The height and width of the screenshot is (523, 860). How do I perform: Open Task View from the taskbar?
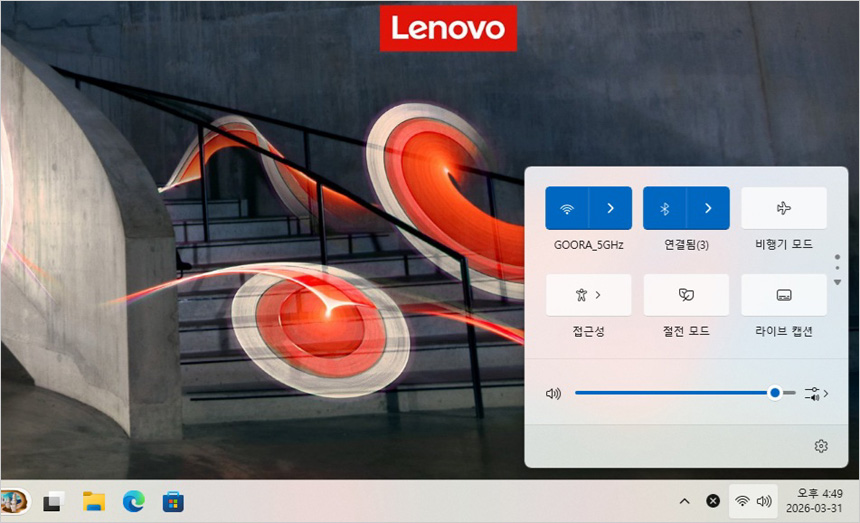coord(53,501)
